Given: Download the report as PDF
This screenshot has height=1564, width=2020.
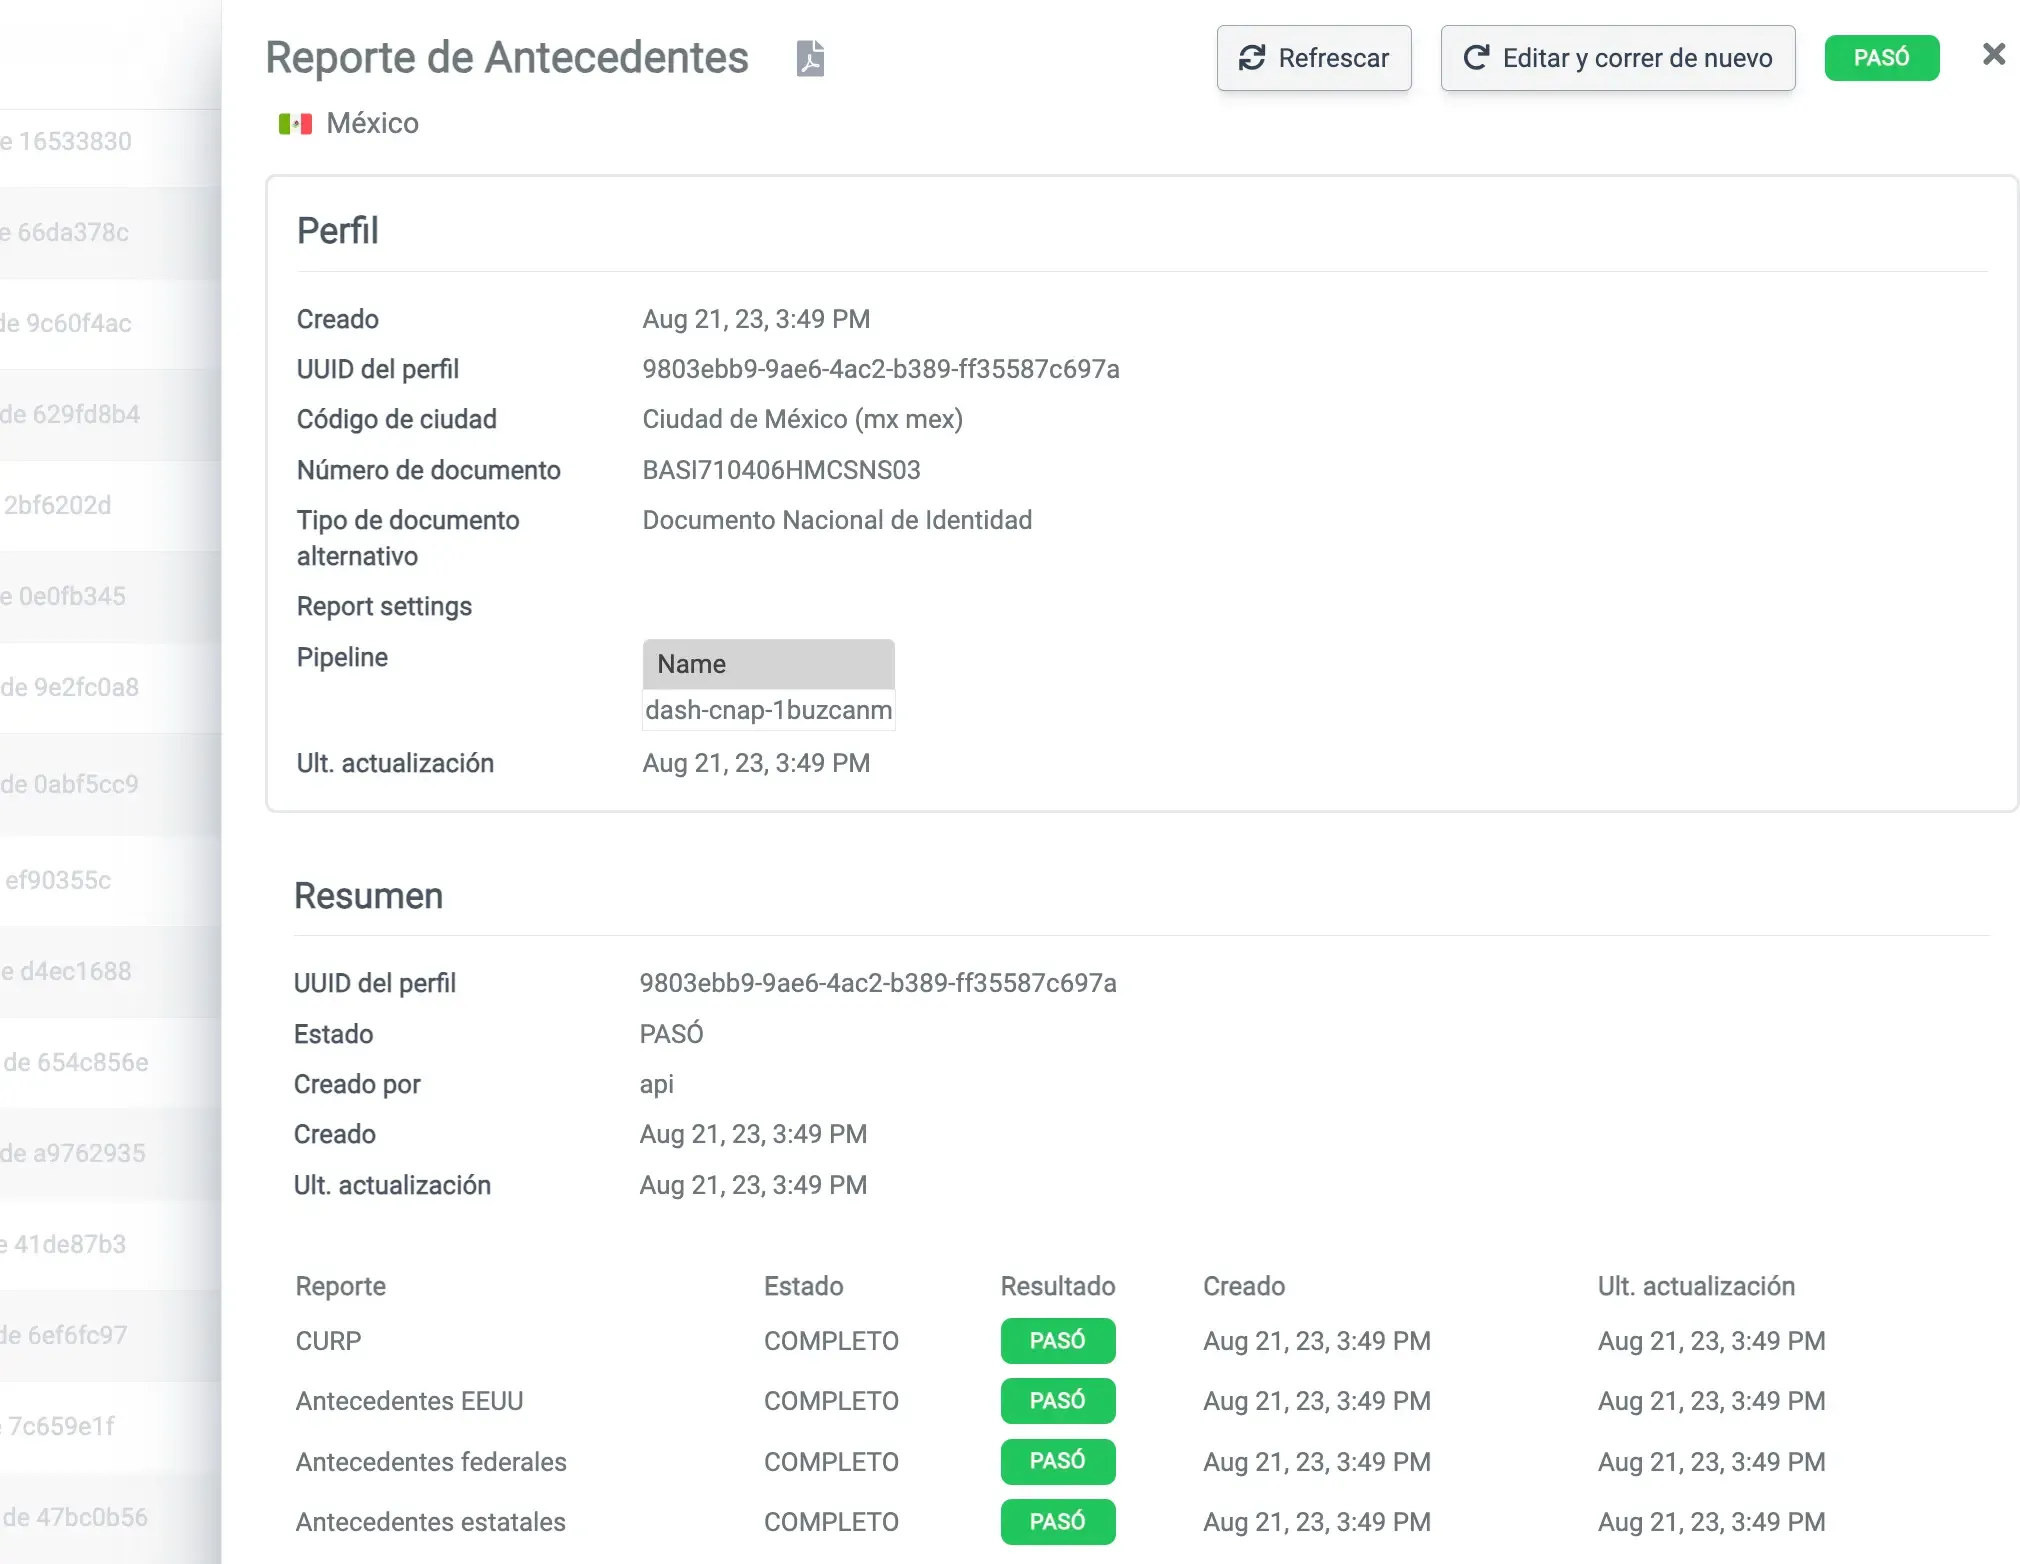Looking at the screenshot, I should click(x=810, y=58).
